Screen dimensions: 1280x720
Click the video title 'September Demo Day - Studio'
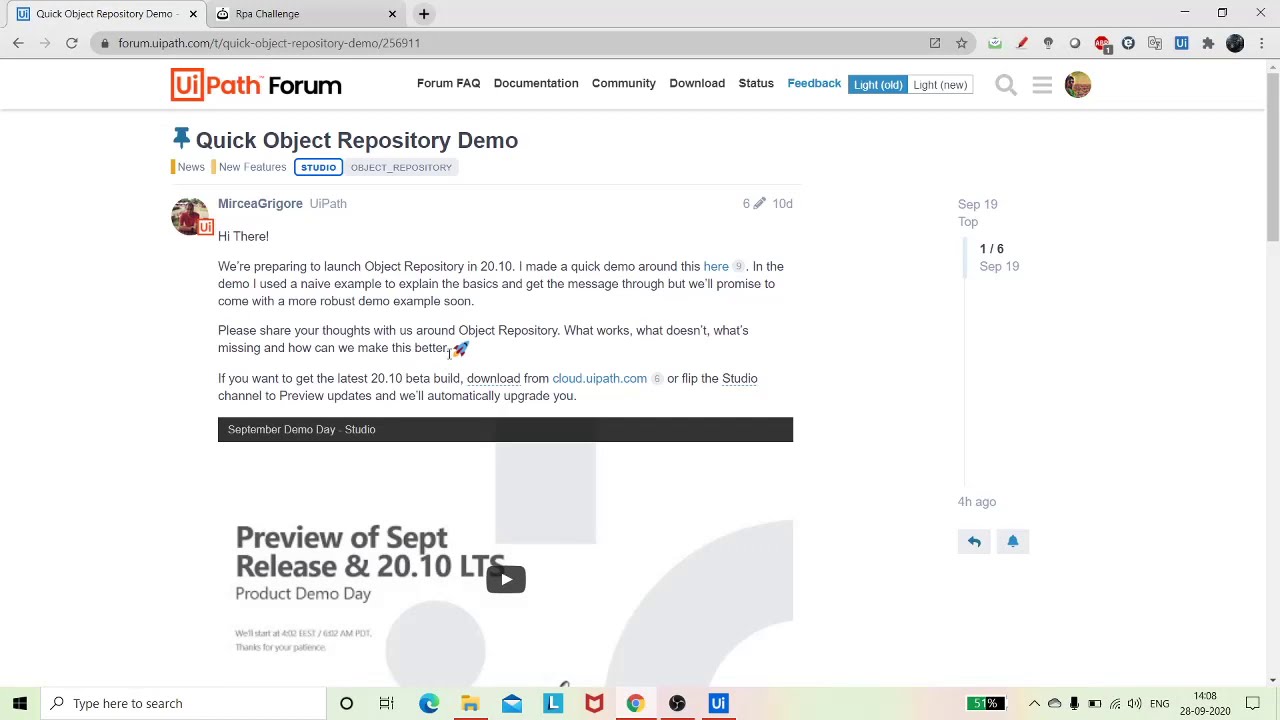(301, 429)
